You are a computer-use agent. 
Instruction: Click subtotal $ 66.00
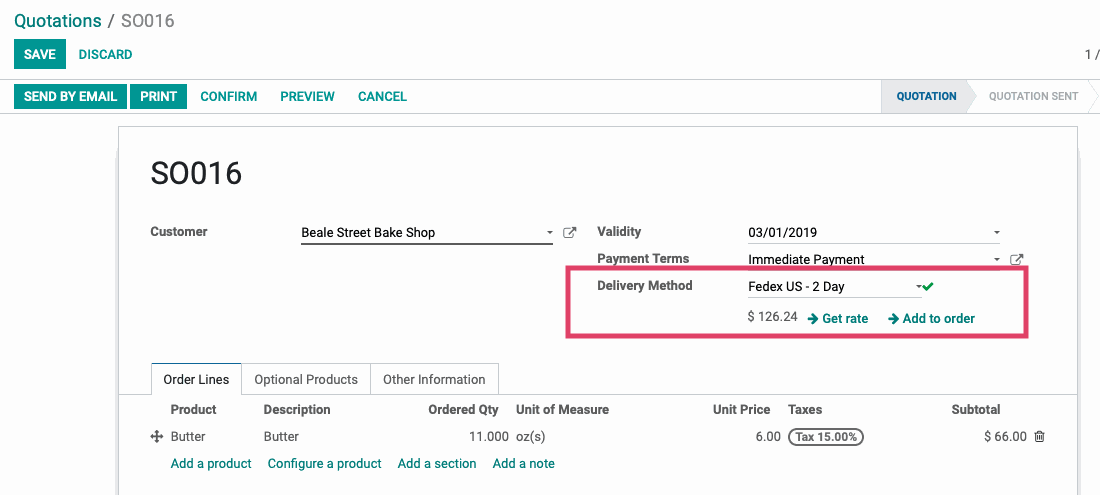coord(1005,437)
